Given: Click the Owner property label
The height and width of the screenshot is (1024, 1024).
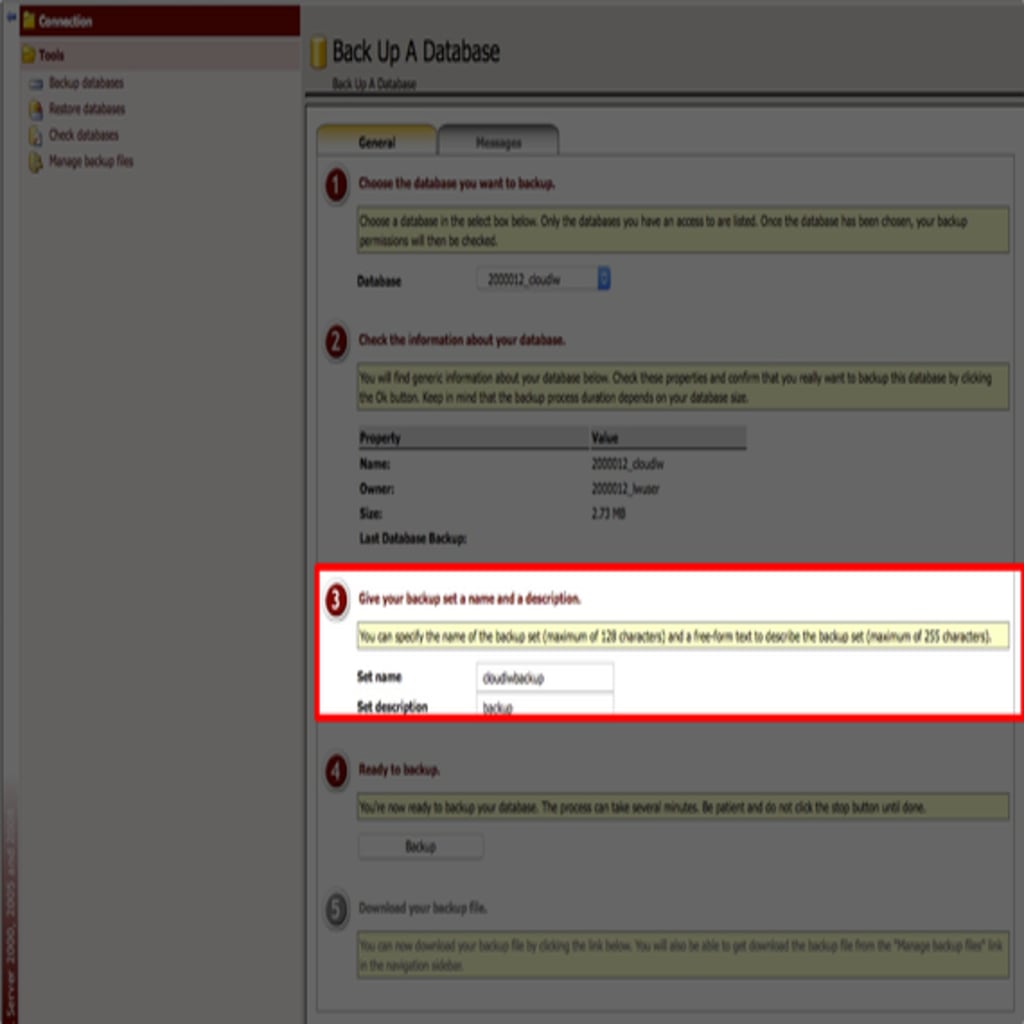Looking at the screenshot, I should (377, 489).
